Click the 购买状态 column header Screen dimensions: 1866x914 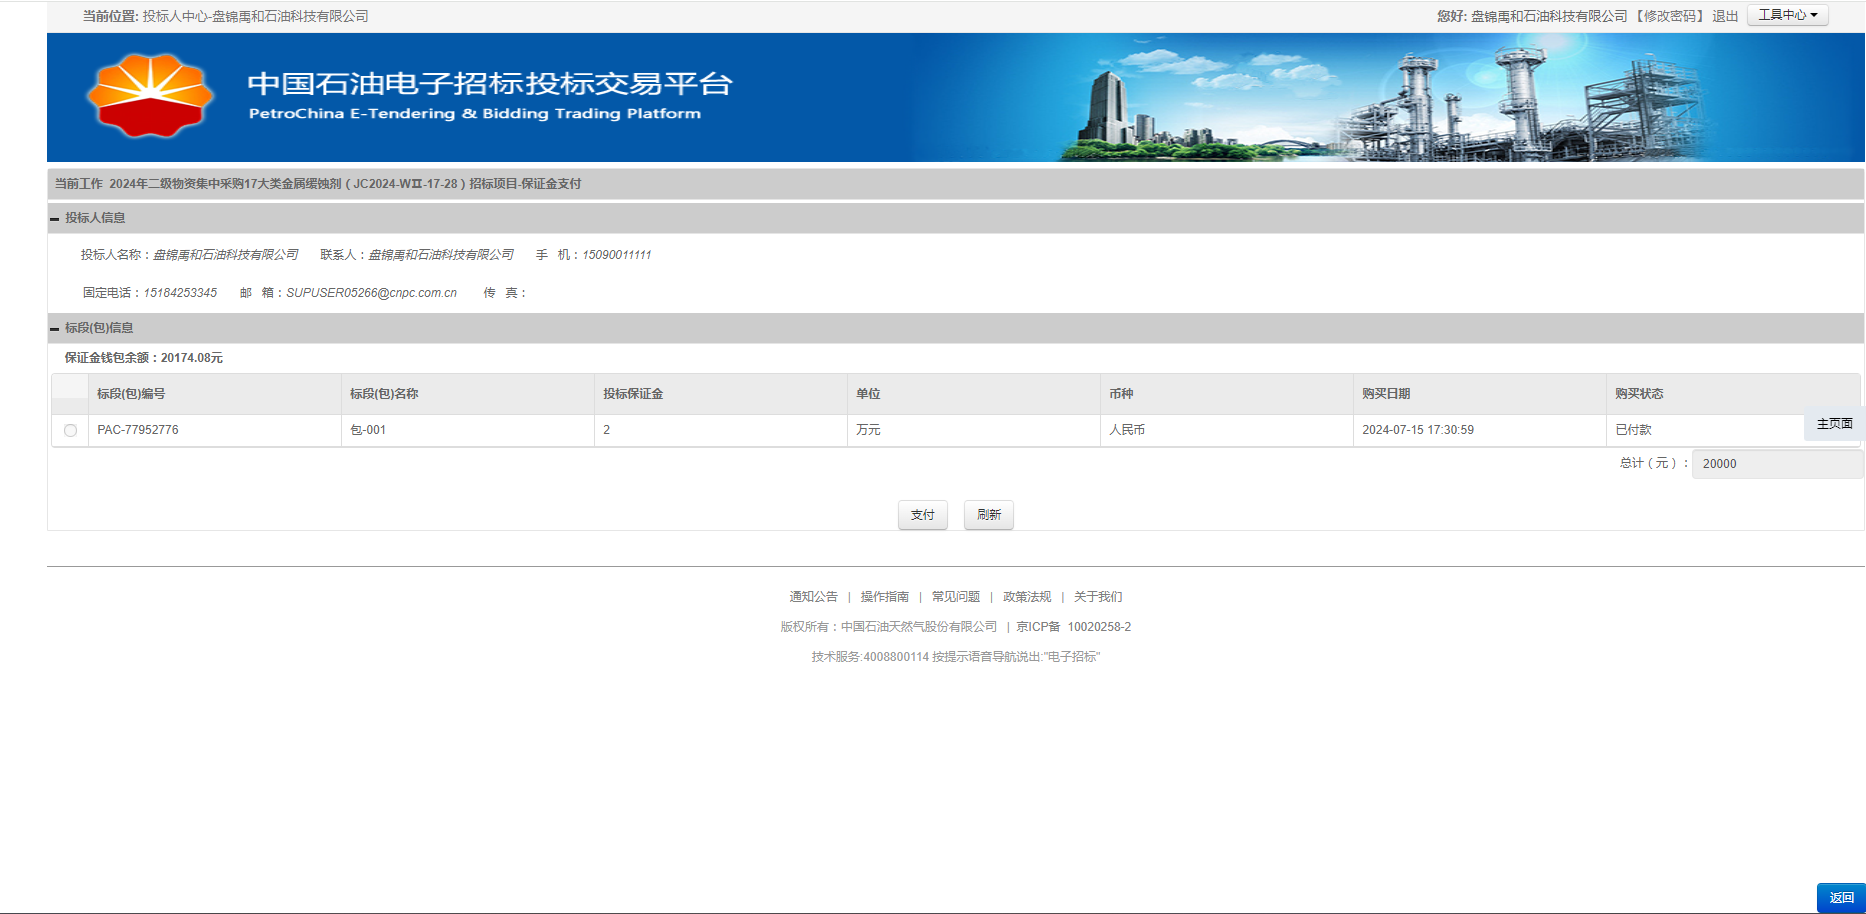click(1733, 394)
